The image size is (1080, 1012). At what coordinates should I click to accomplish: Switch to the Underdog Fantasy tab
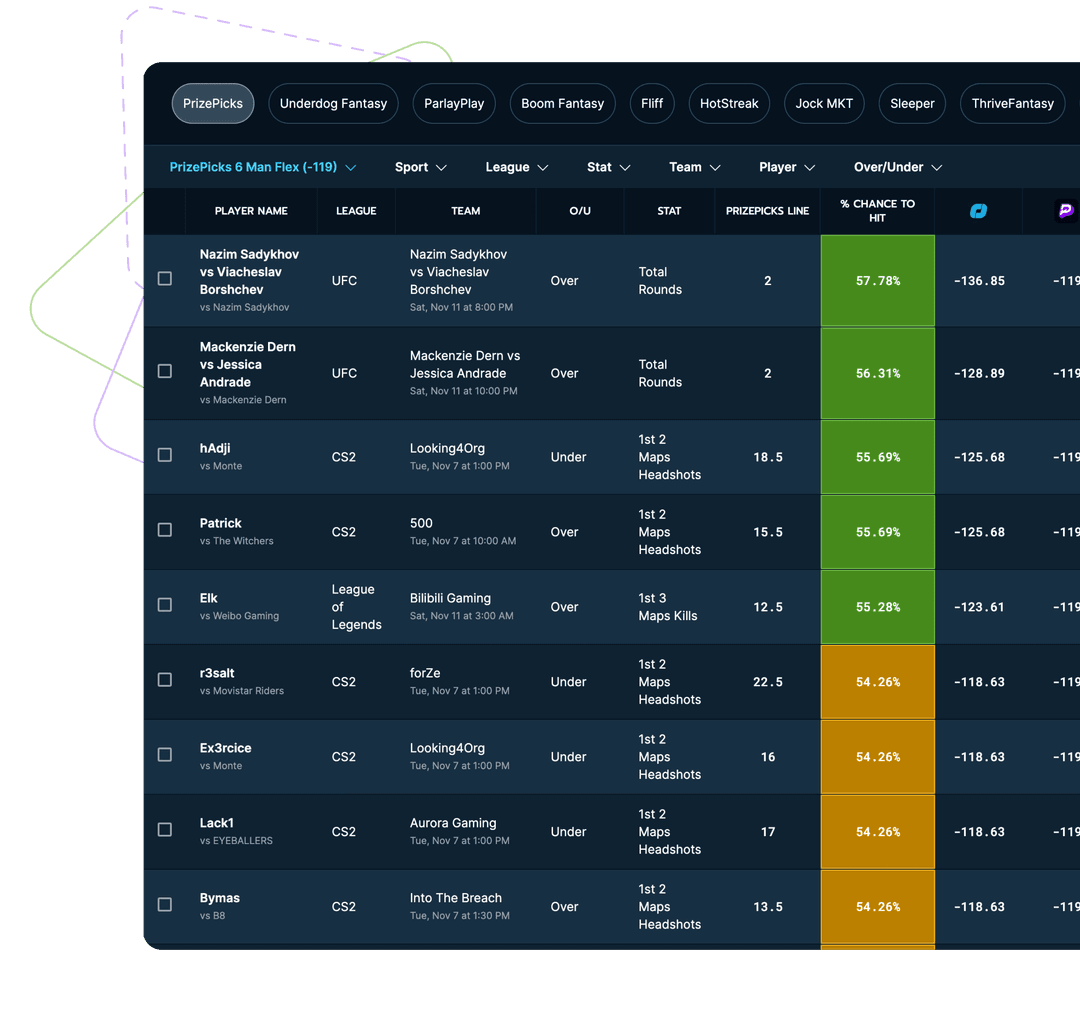[x=333, y=103]
